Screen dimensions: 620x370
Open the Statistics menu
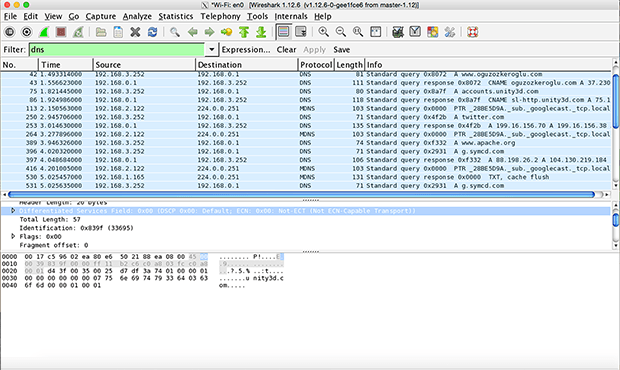176,16
